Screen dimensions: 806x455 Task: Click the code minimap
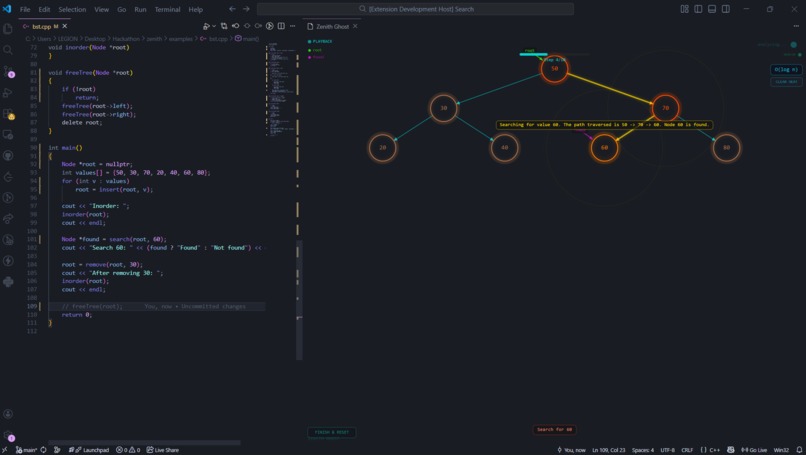click(281, 90)
